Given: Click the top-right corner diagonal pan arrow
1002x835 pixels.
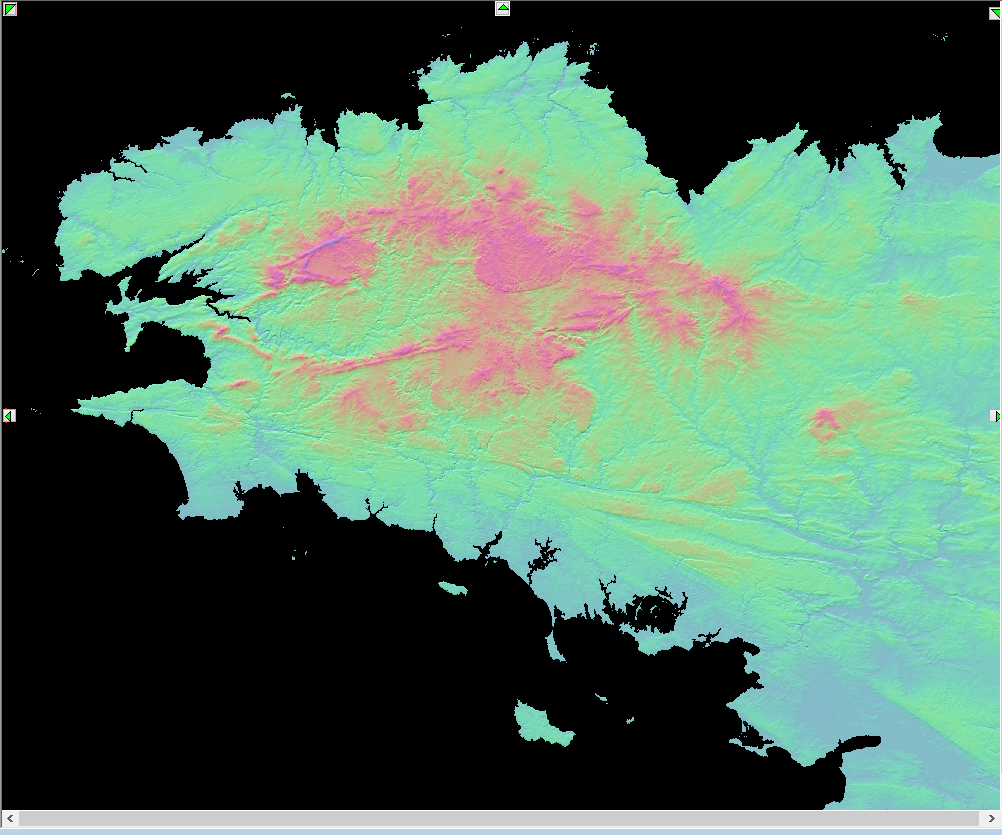Looking at the screenshot, I should 994,12.
